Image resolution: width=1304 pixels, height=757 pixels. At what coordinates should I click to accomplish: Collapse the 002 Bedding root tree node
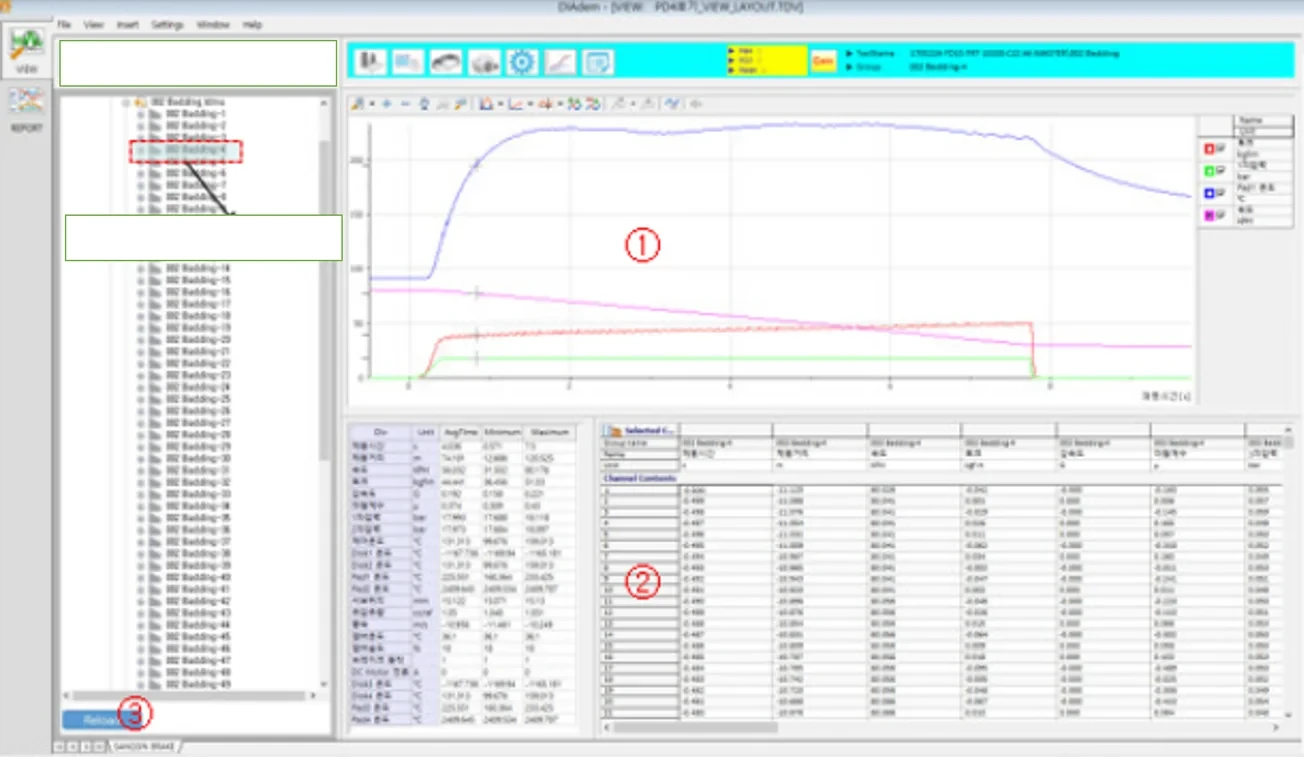point(127,102)
